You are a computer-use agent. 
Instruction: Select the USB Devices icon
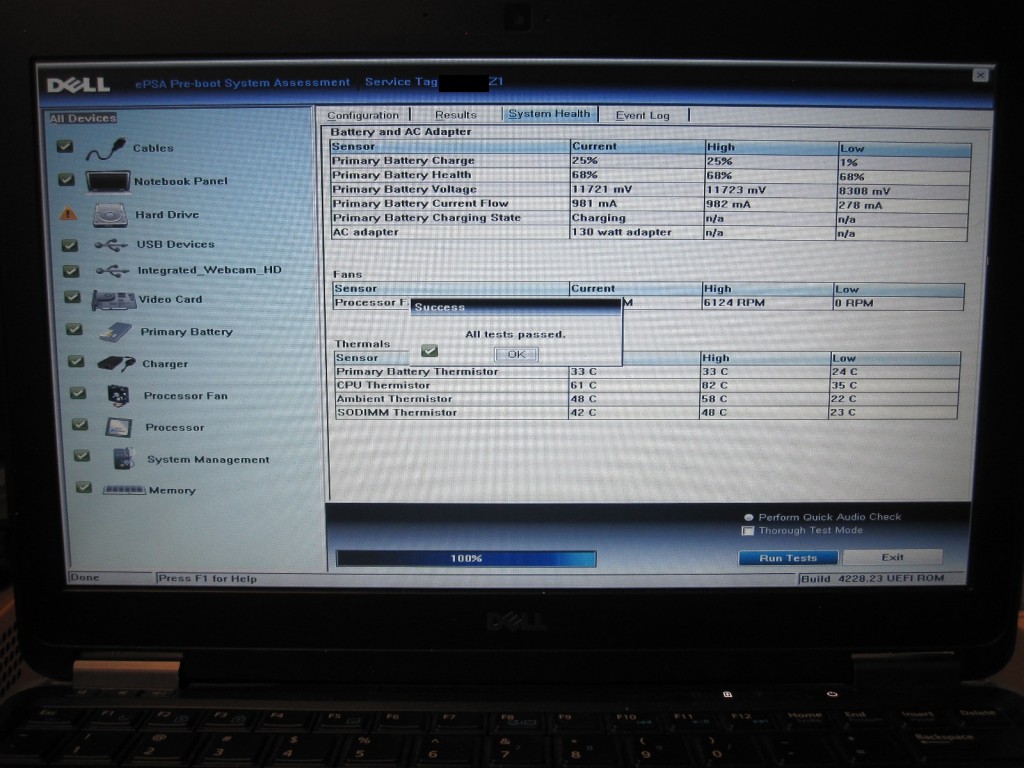[x=110, y=245]
